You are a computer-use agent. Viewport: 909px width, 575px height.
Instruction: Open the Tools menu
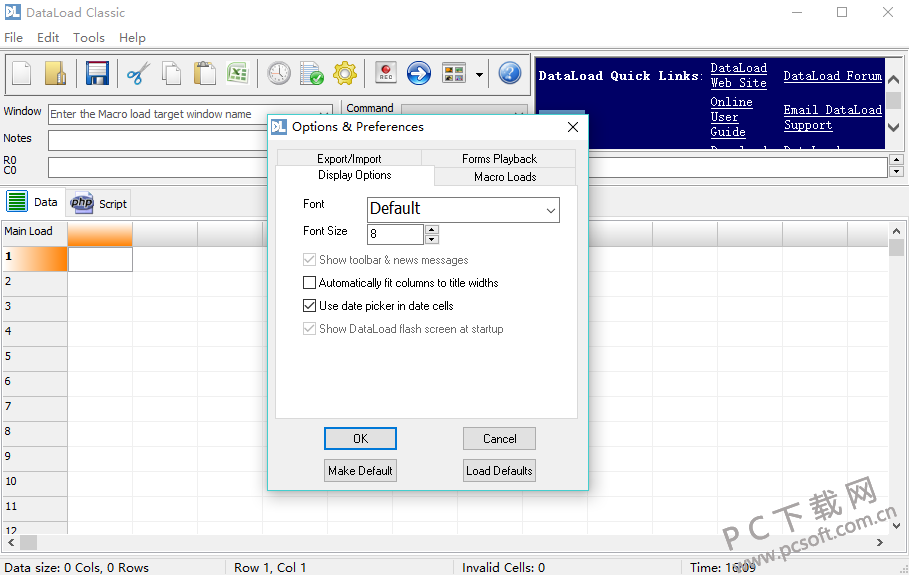(x=88, y=37)
